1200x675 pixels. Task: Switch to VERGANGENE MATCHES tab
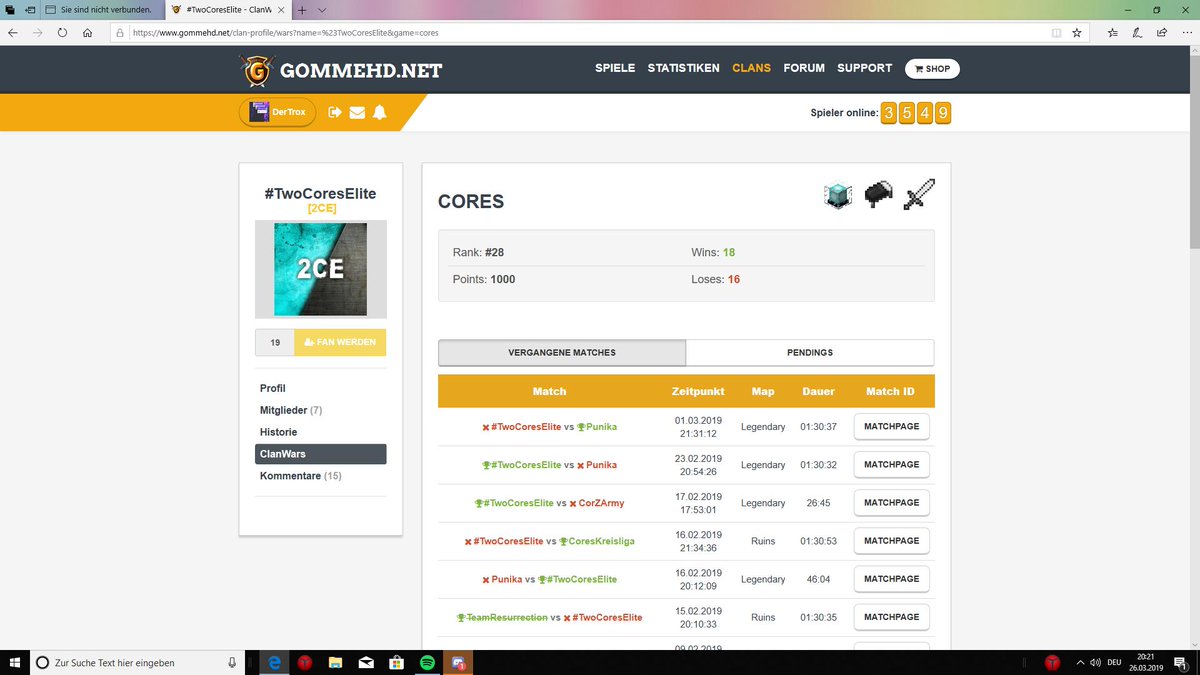click(x=562, y=353)
